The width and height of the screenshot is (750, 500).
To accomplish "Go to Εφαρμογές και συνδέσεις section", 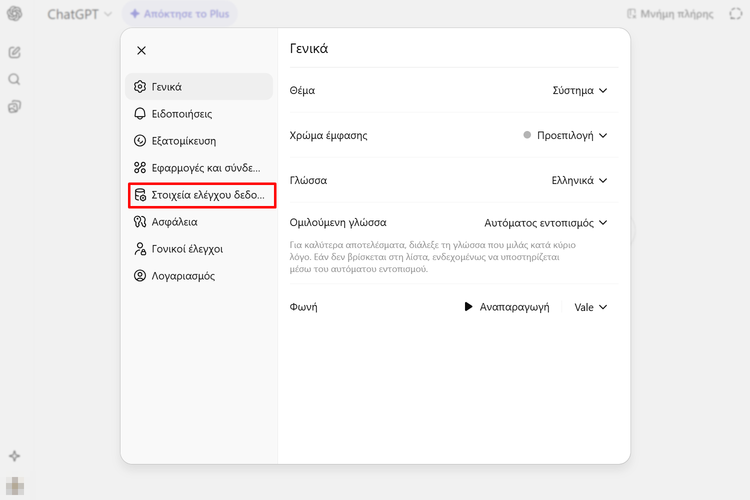I will 200,168.
